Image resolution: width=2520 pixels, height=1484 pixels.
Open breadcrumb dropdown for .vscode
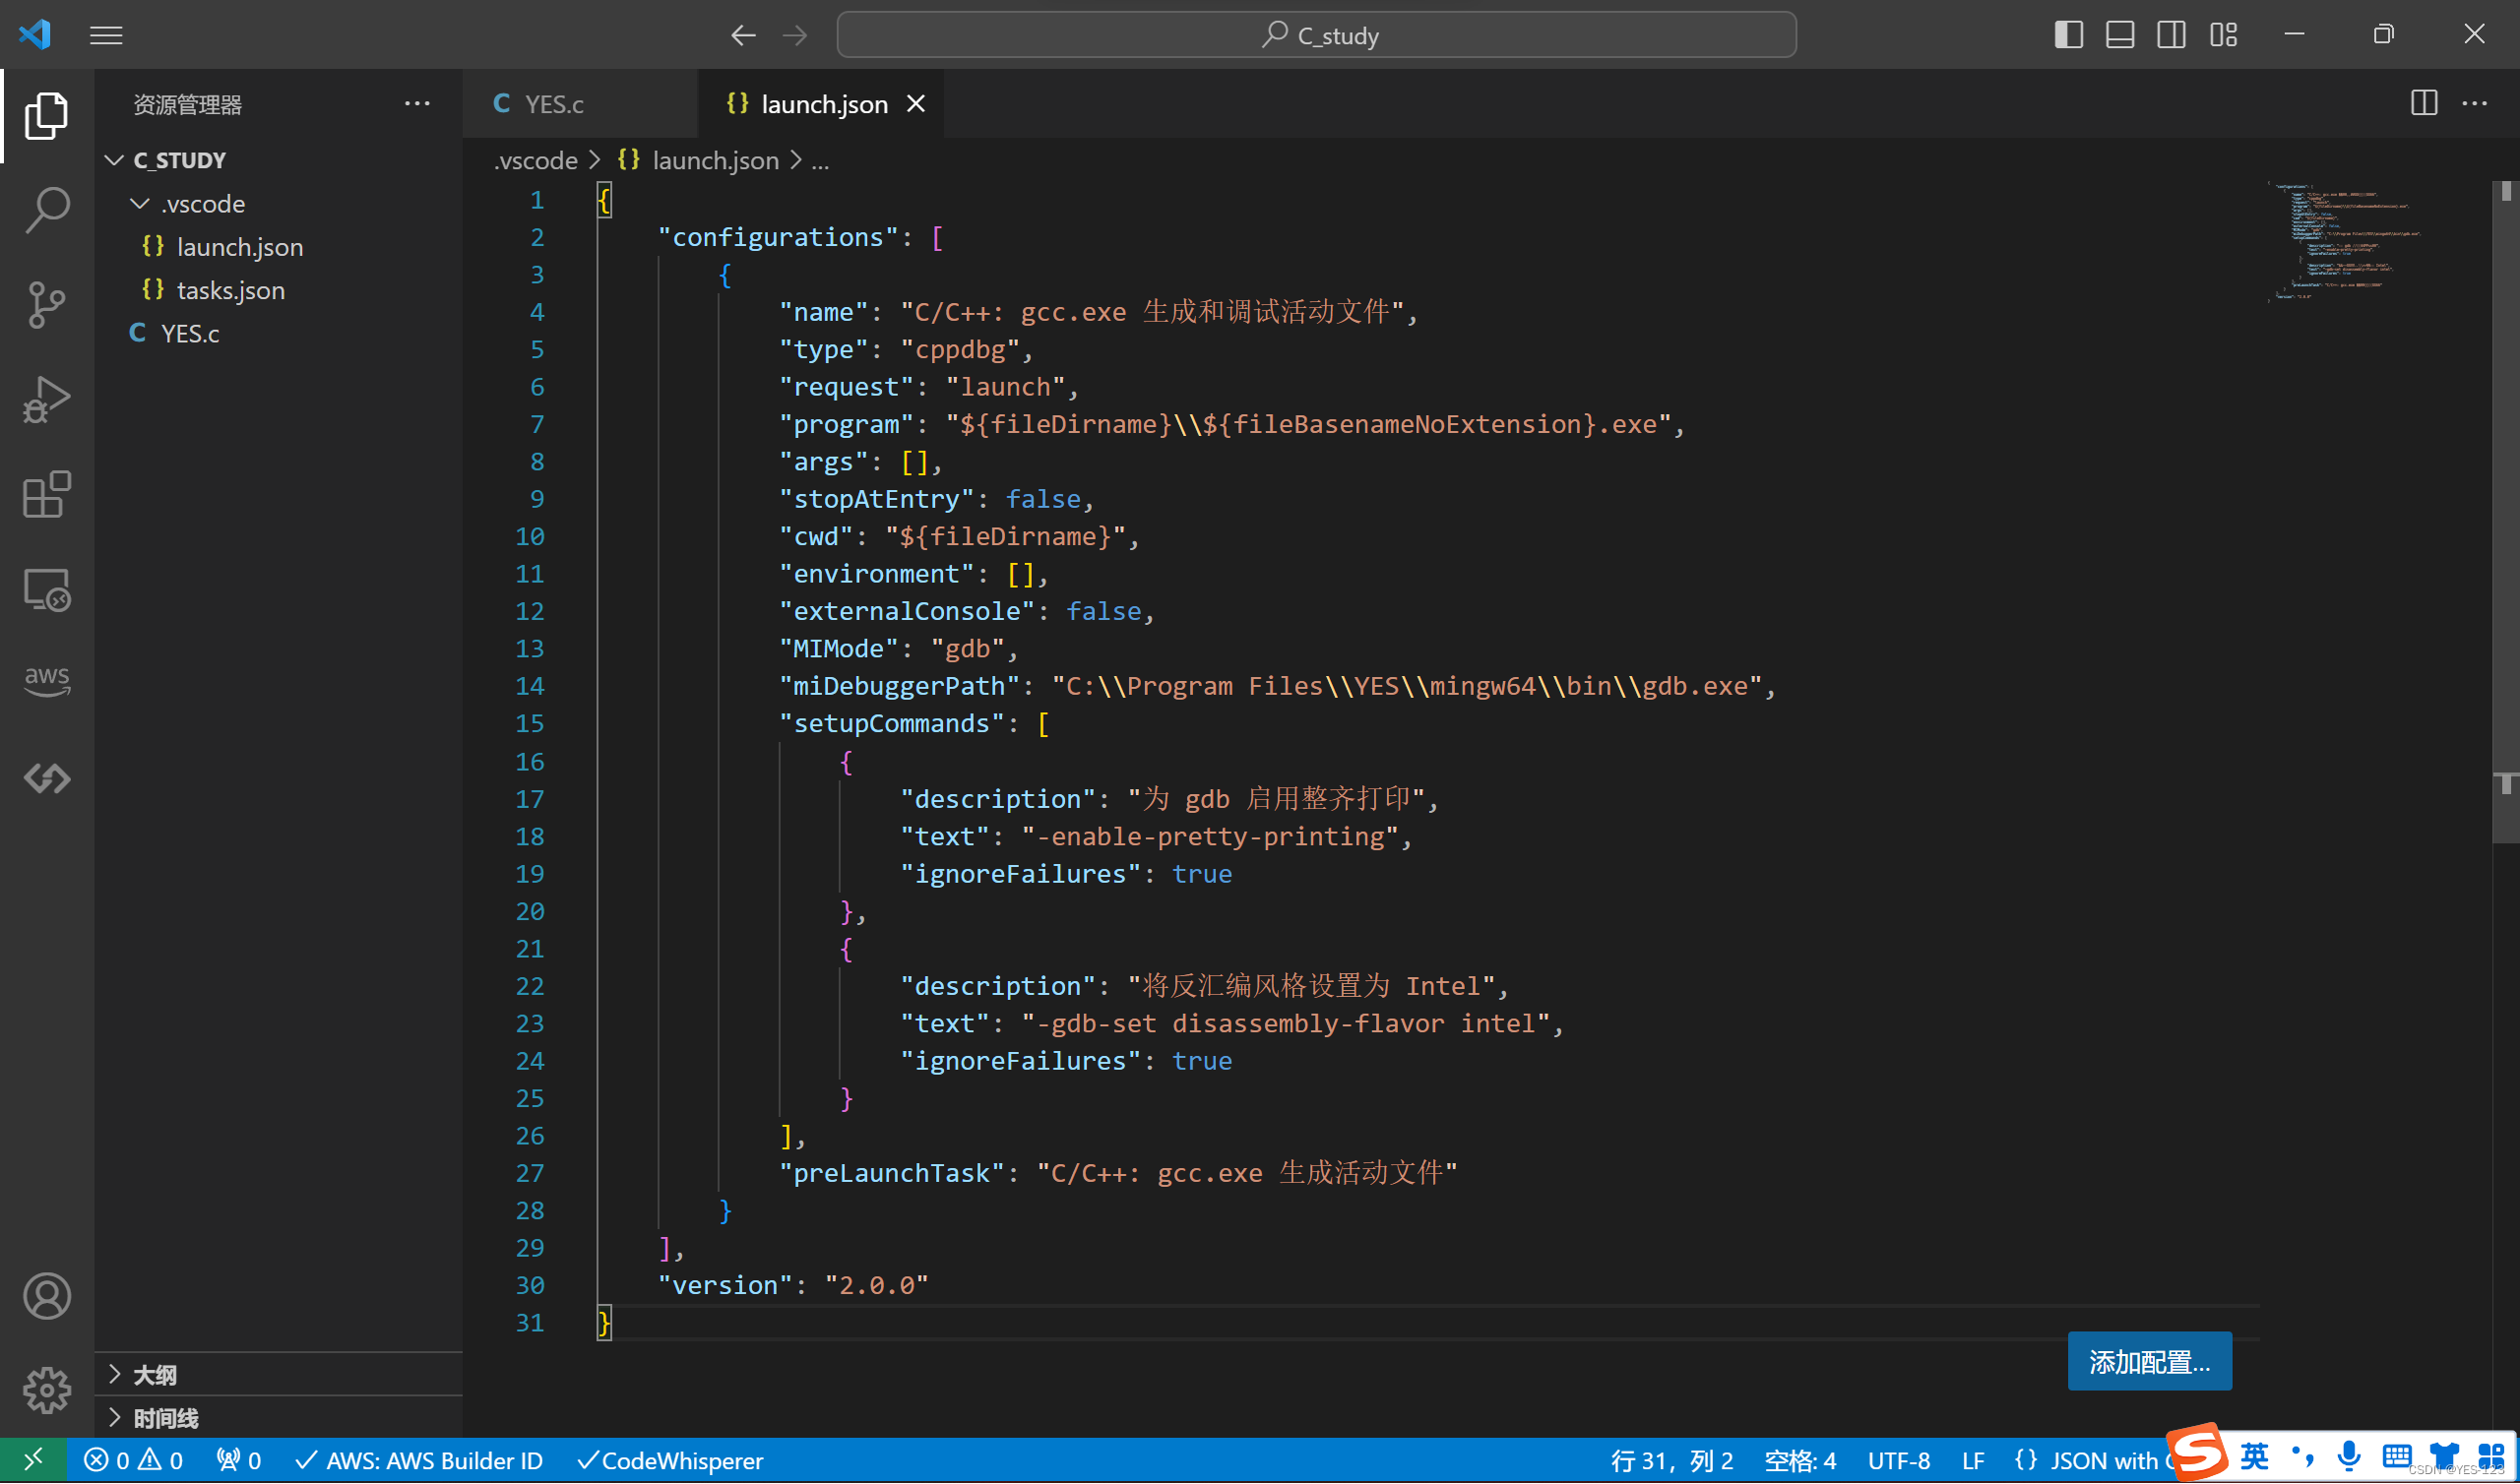pyautogui.click(x=535, y=160)
